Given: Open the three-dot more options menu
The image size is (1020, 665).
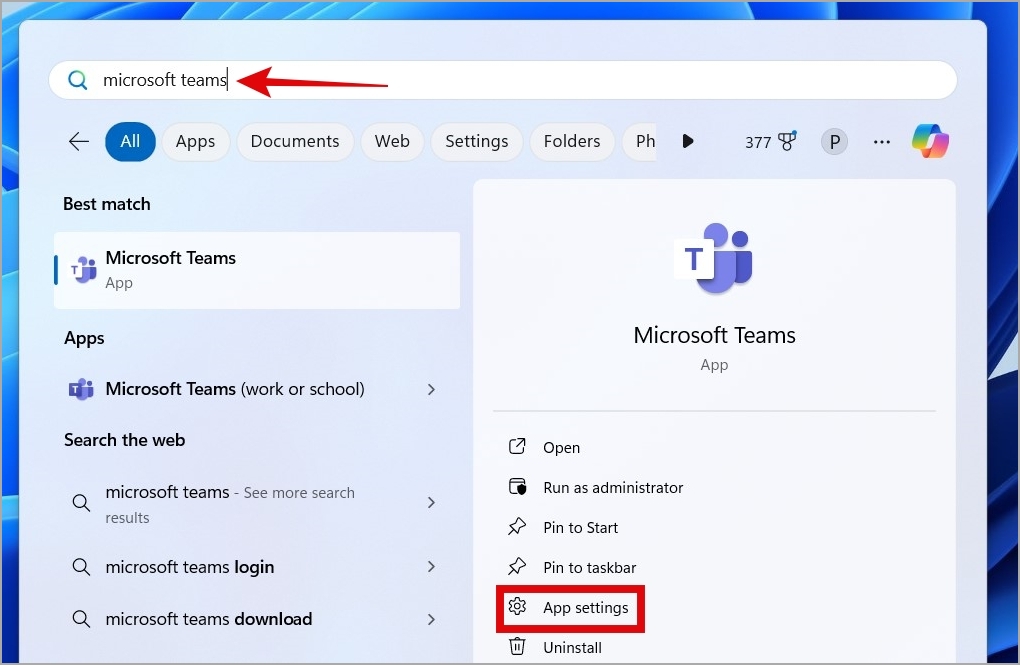Looking at the screenshot, I should pyautogui.click(x=881, y=142).
